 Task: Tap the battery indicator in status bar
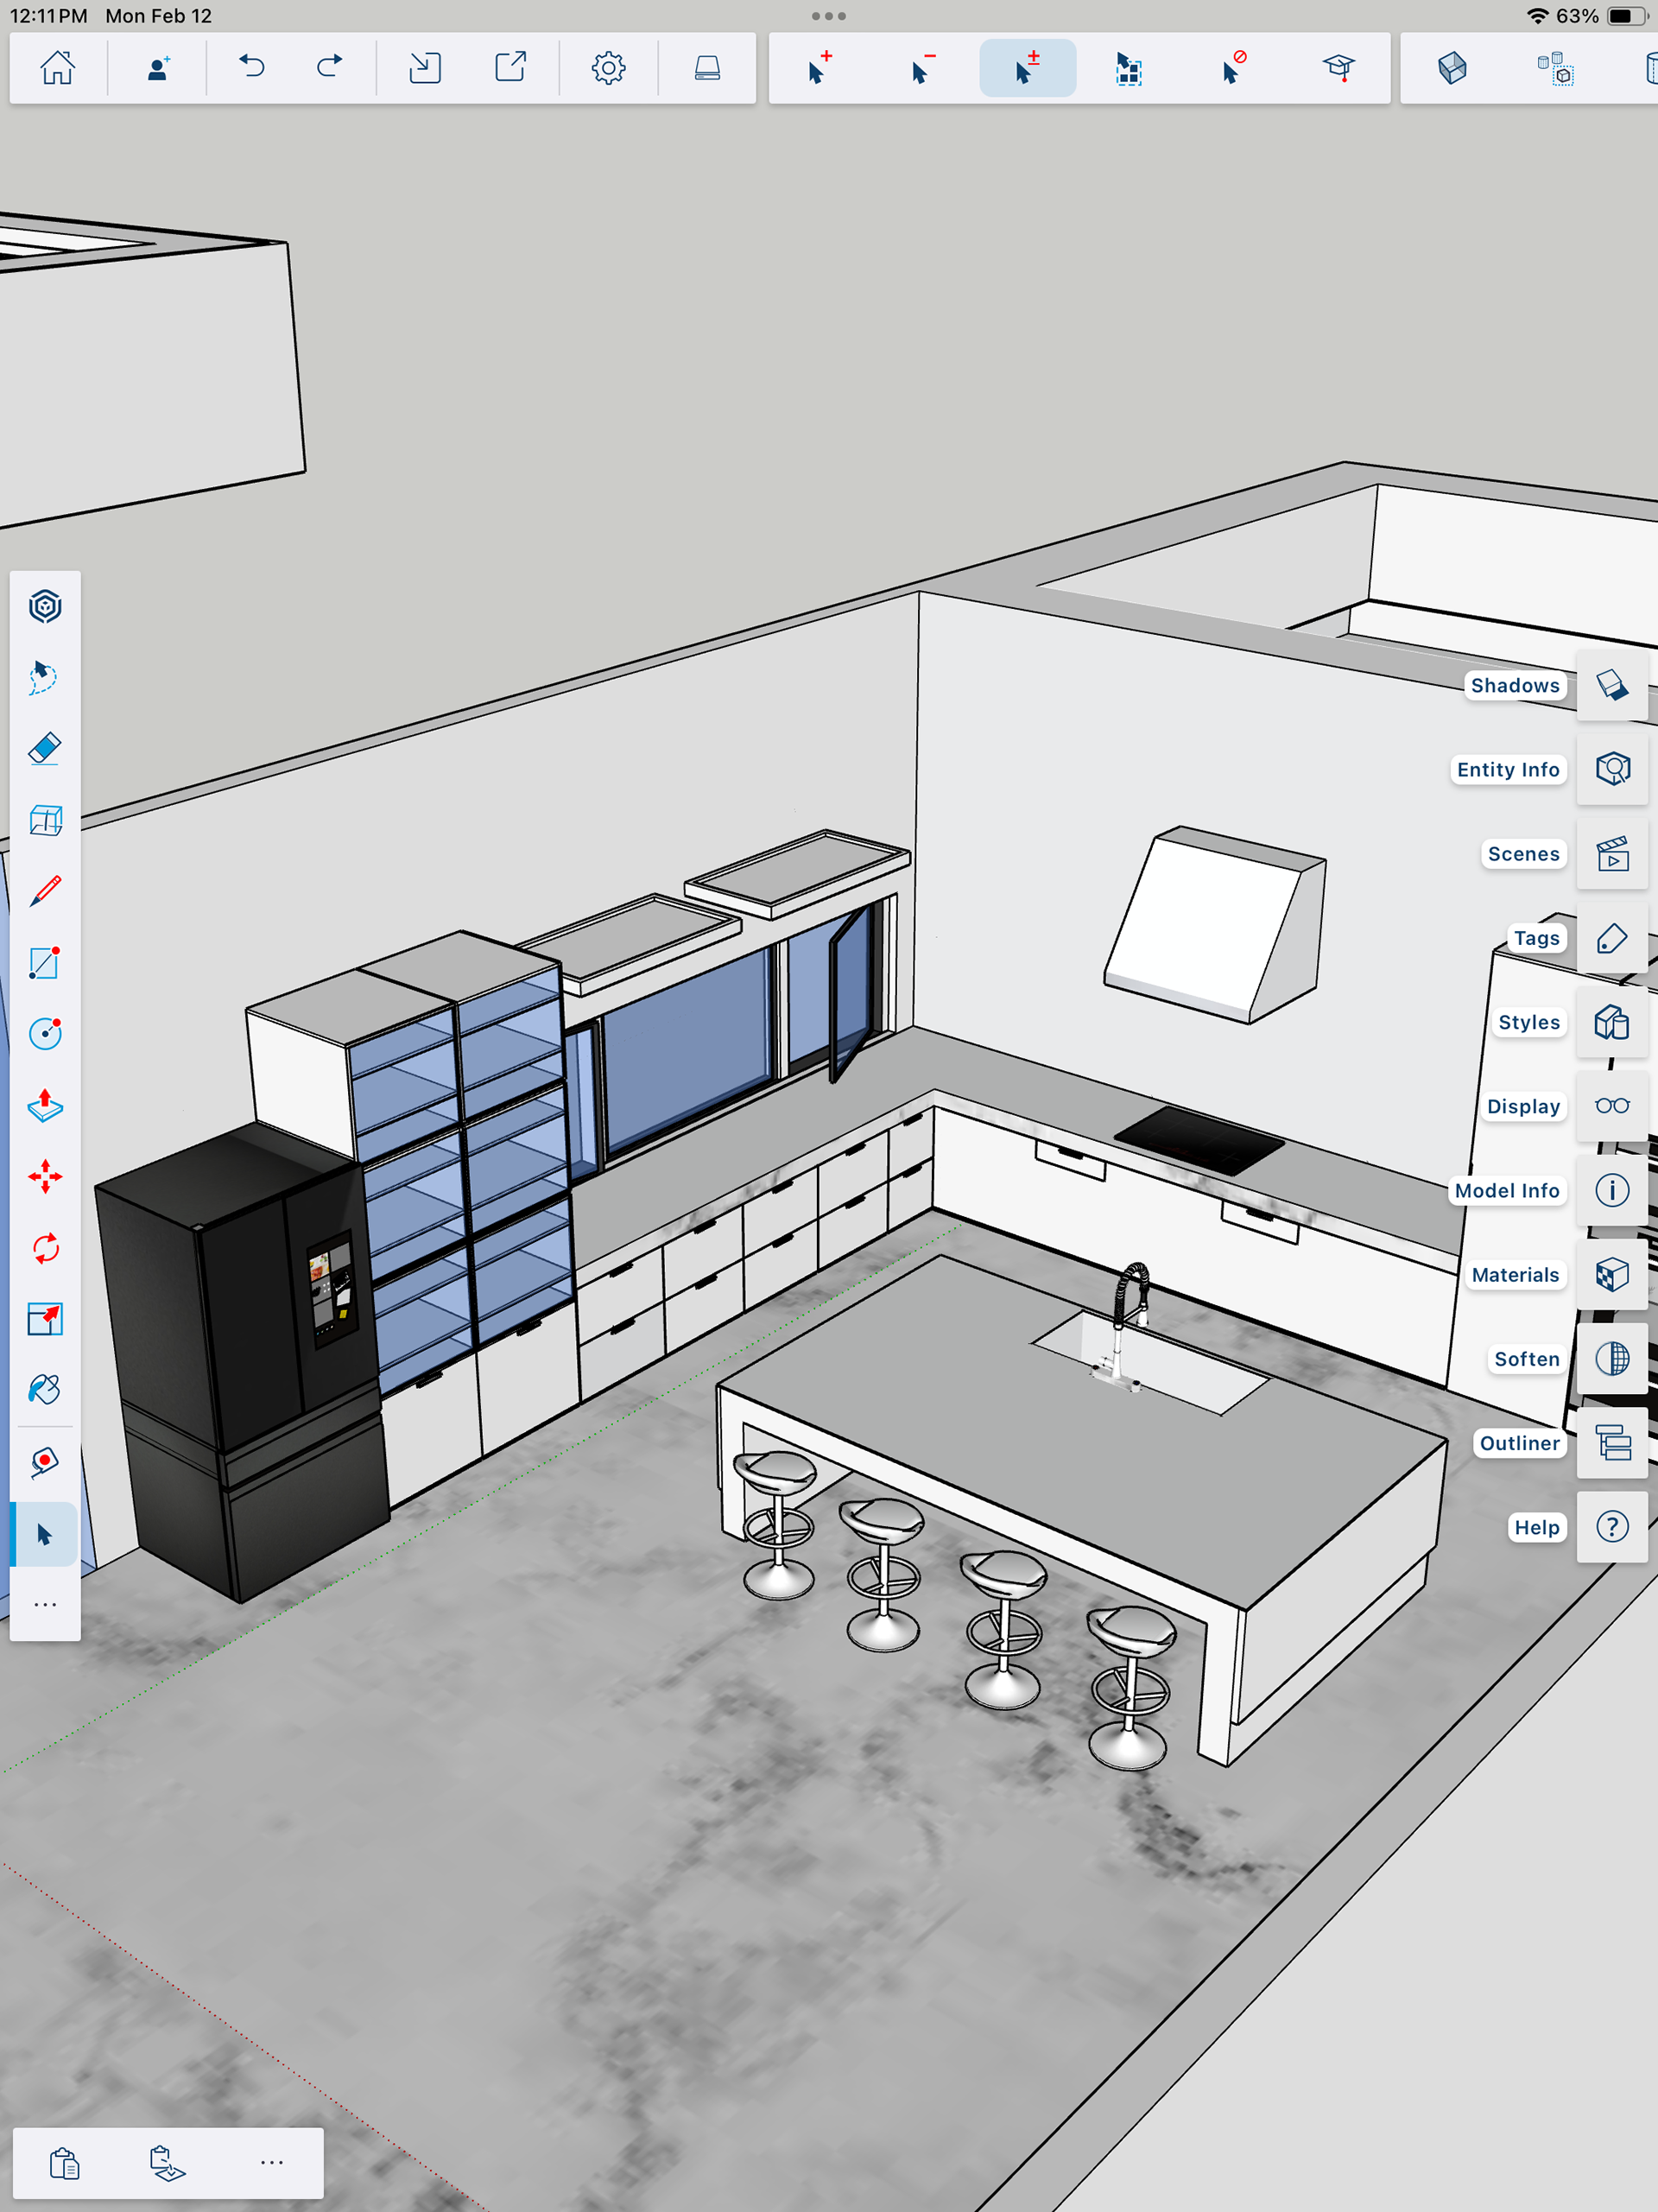click(x=1626, y=16)
